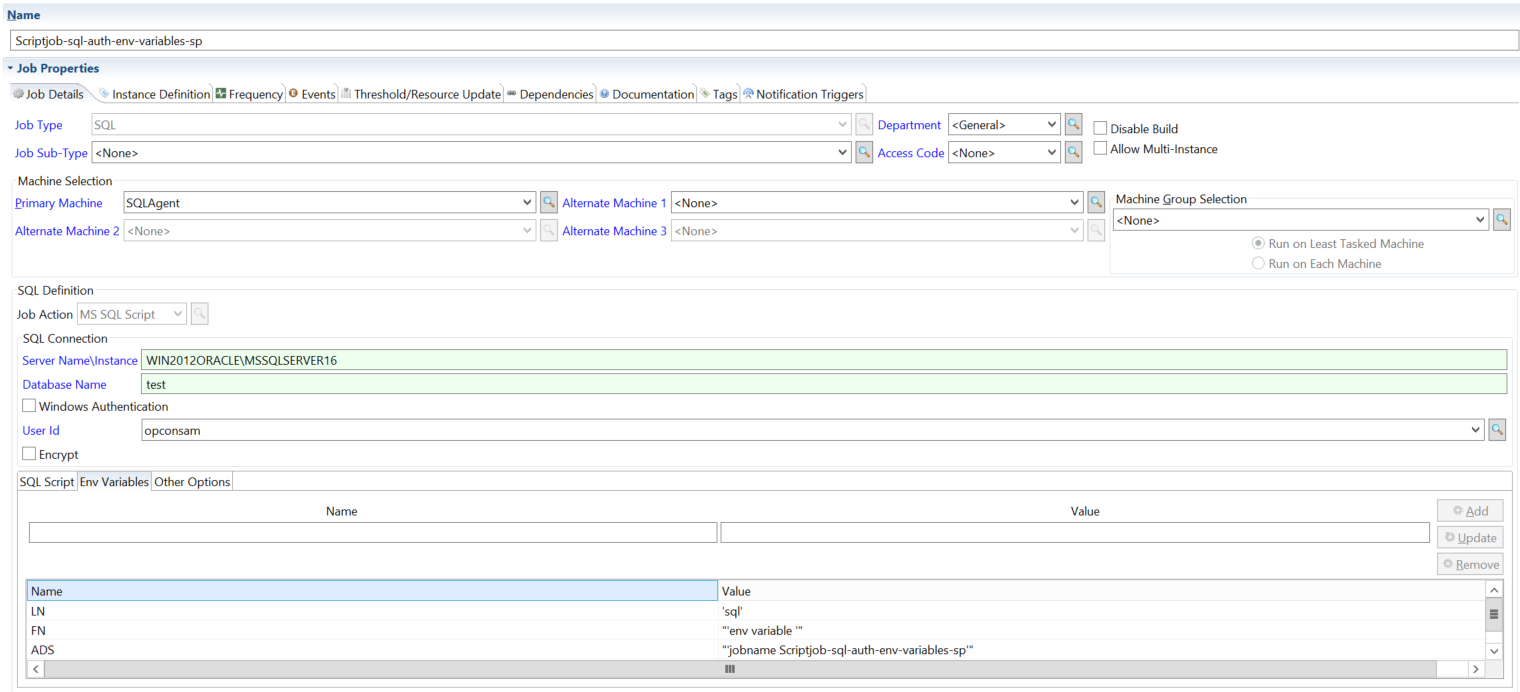Click the Access Code lookup magnifier icon
This screenshot has height=692, width=1520.
[x=1073, y=153]
